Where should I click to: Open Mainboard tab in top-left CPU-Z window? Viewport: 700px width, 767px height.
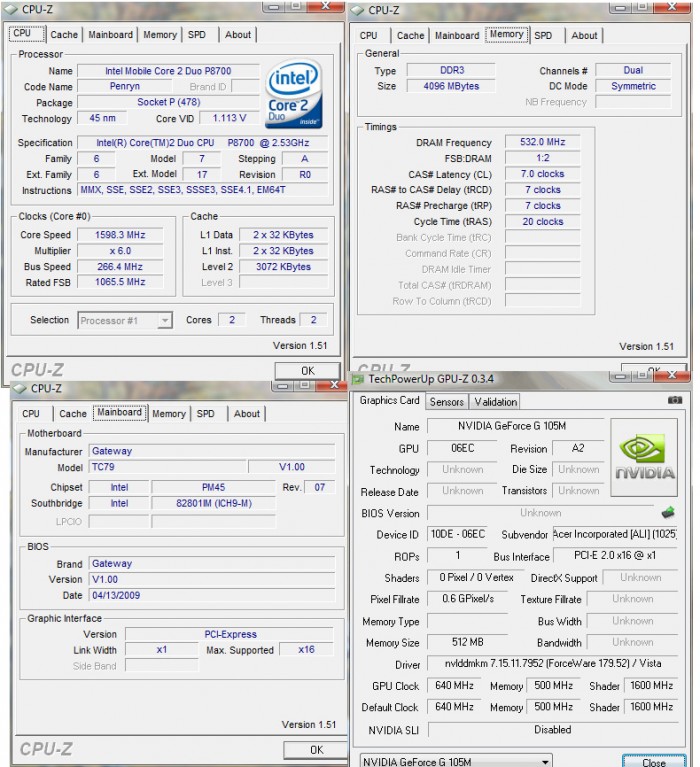111,35
